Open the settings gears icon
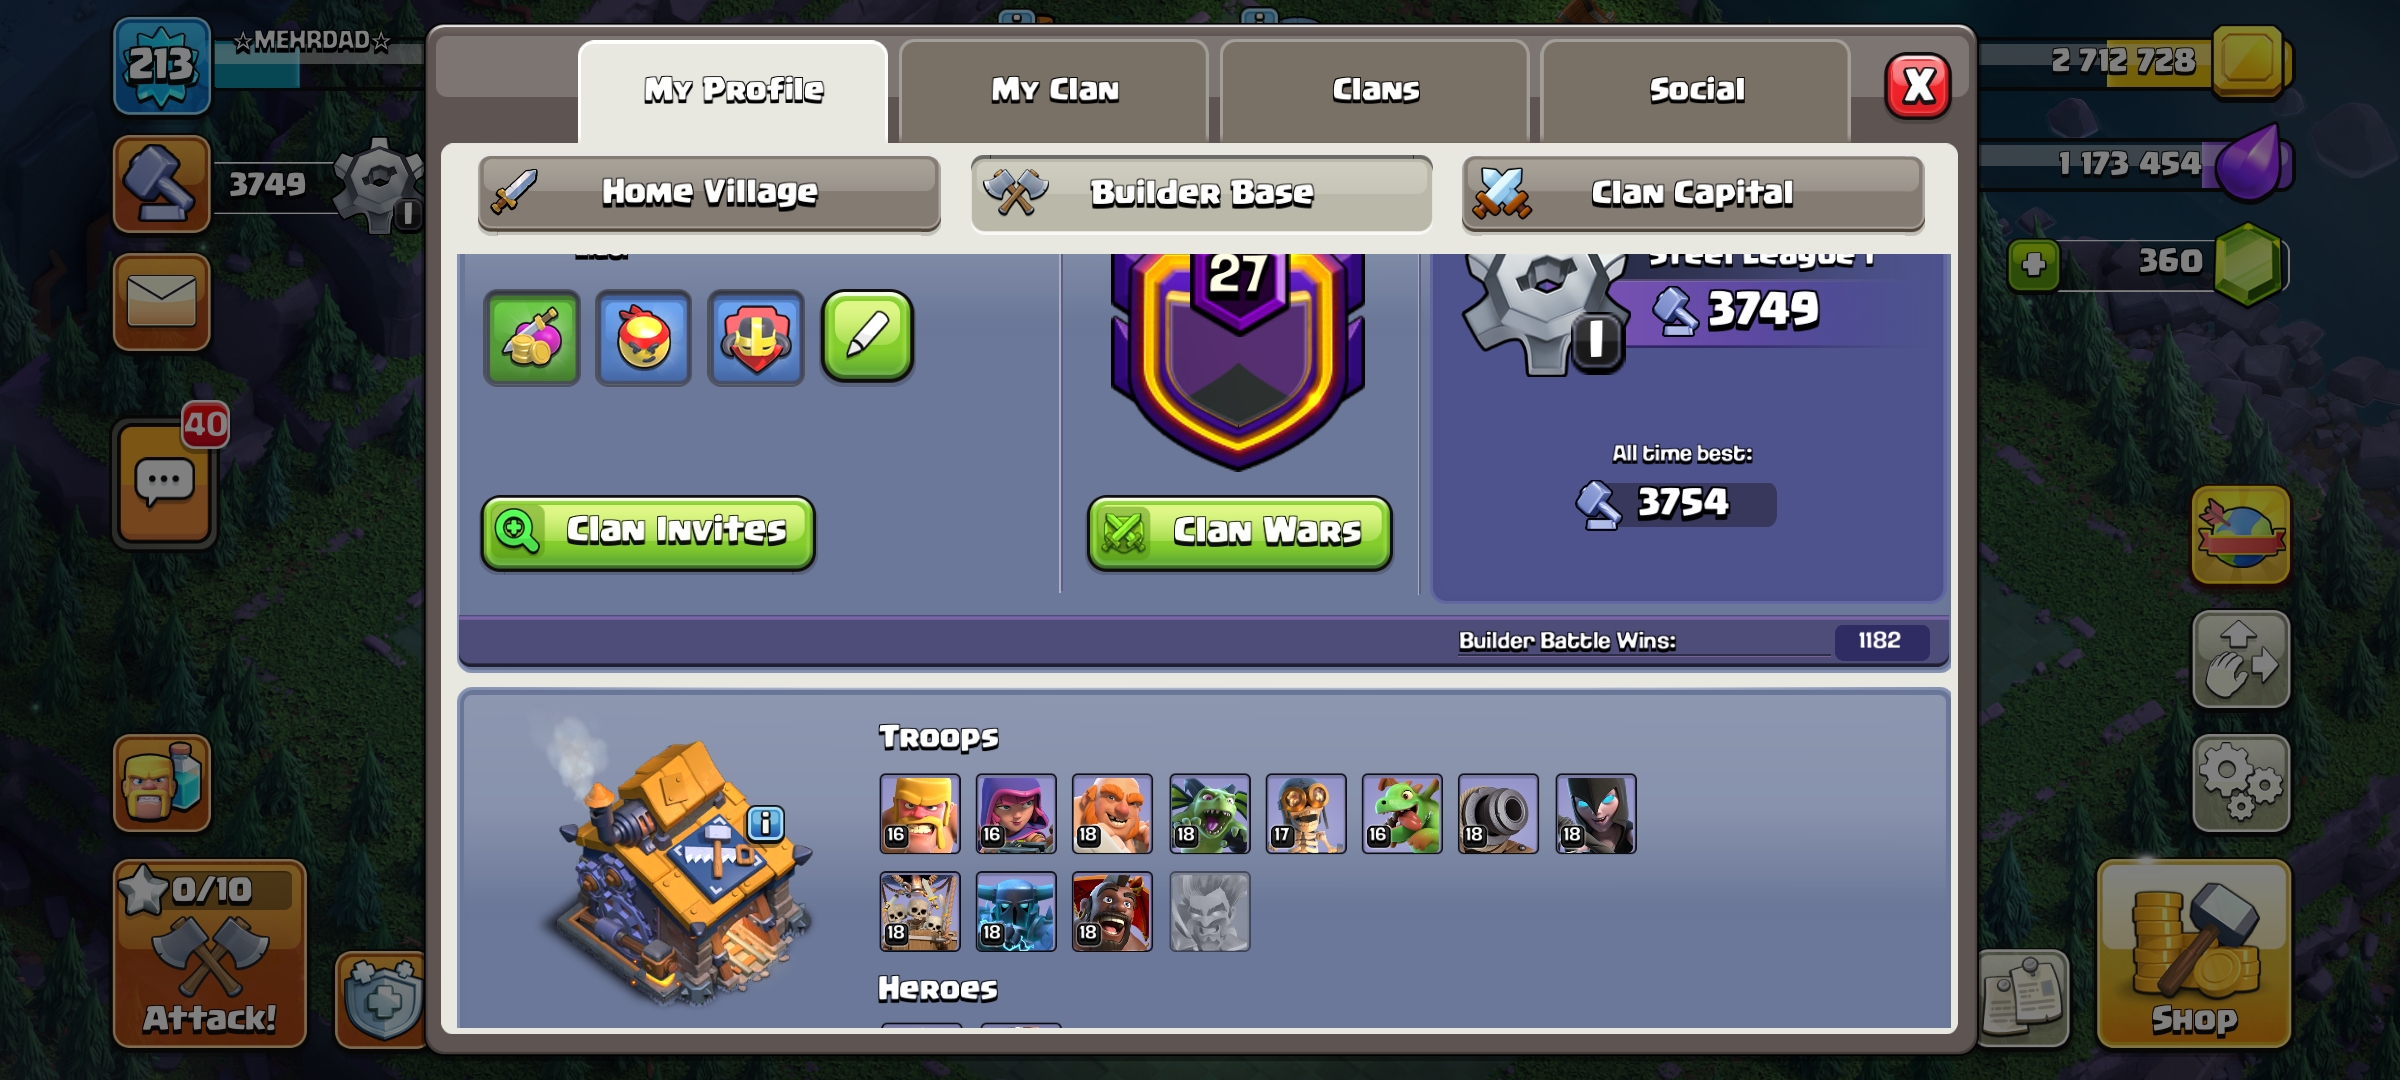Image resolution: width=2400 pixels, height=1080 pixels. click(x=2241, y=784)
